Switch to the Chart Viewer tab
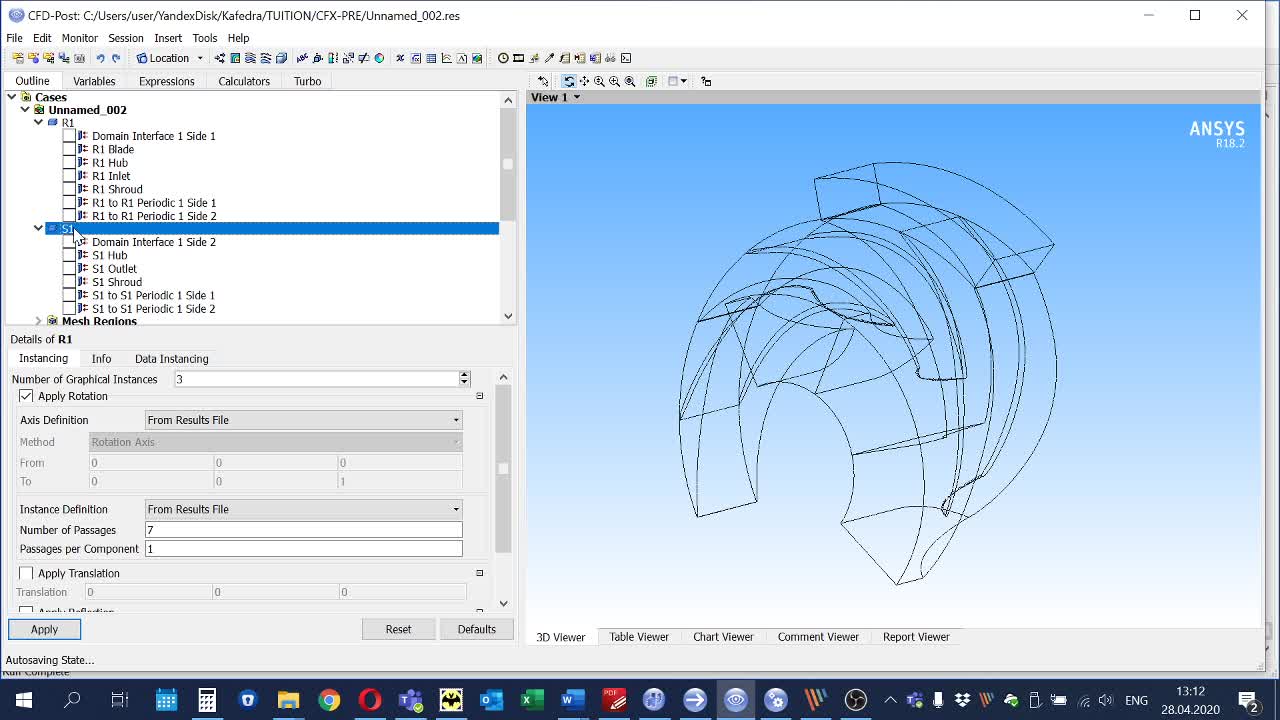The height and width of the screenshot is (720, 1280). (x=723, y=637)
